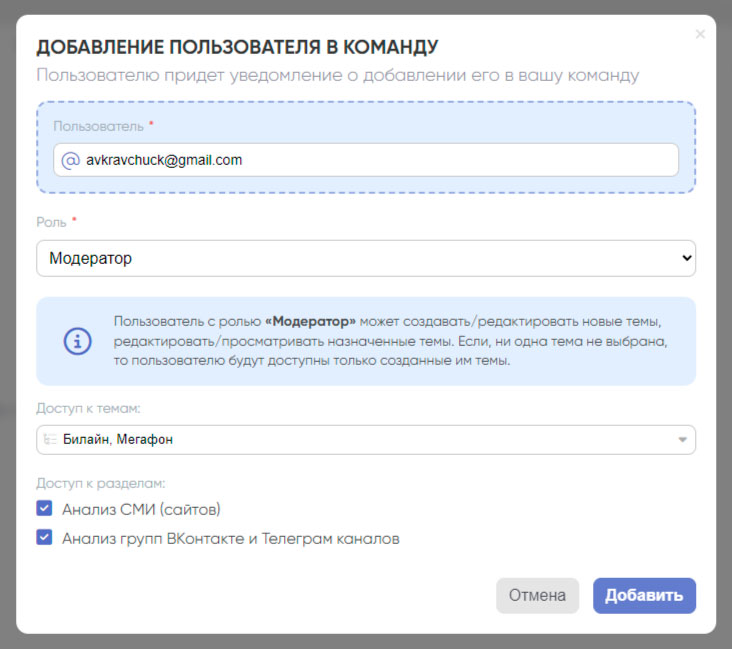
Task: Click the Пользователь field label
Action: (x=98, y=126)
